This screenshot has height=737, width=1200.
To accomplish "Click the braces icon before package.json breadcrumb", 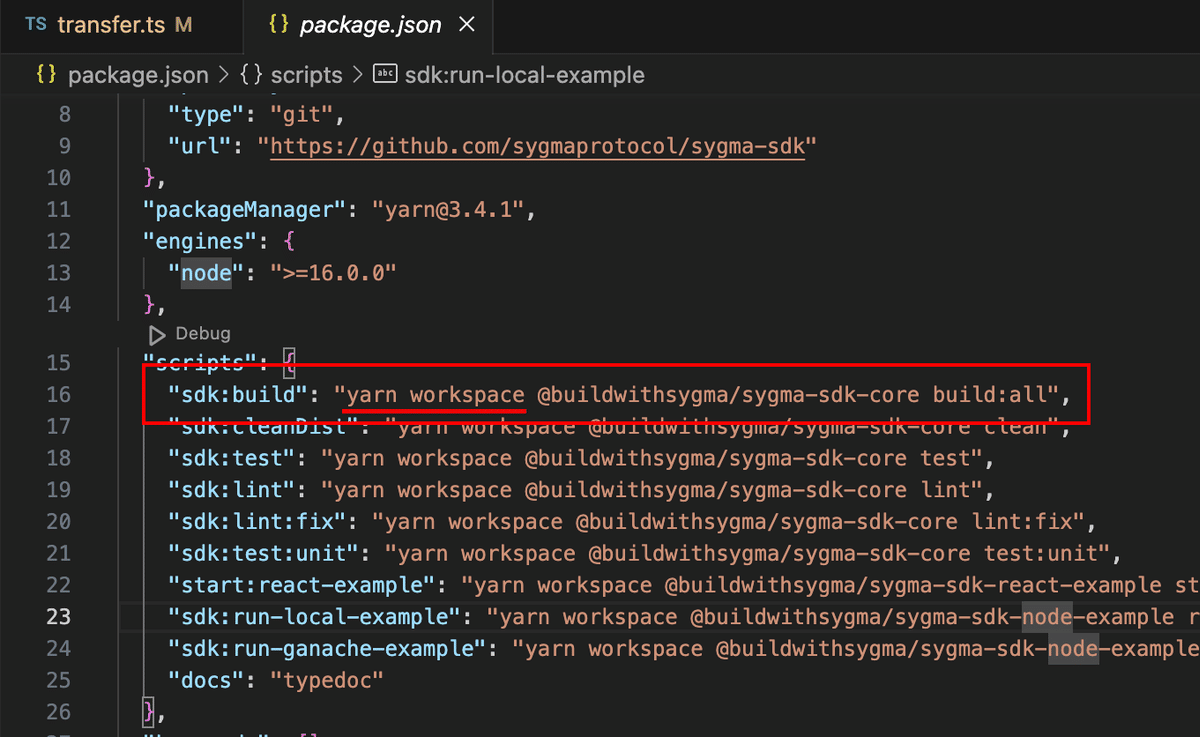I will pyautogui.click(x=46, y=75).
